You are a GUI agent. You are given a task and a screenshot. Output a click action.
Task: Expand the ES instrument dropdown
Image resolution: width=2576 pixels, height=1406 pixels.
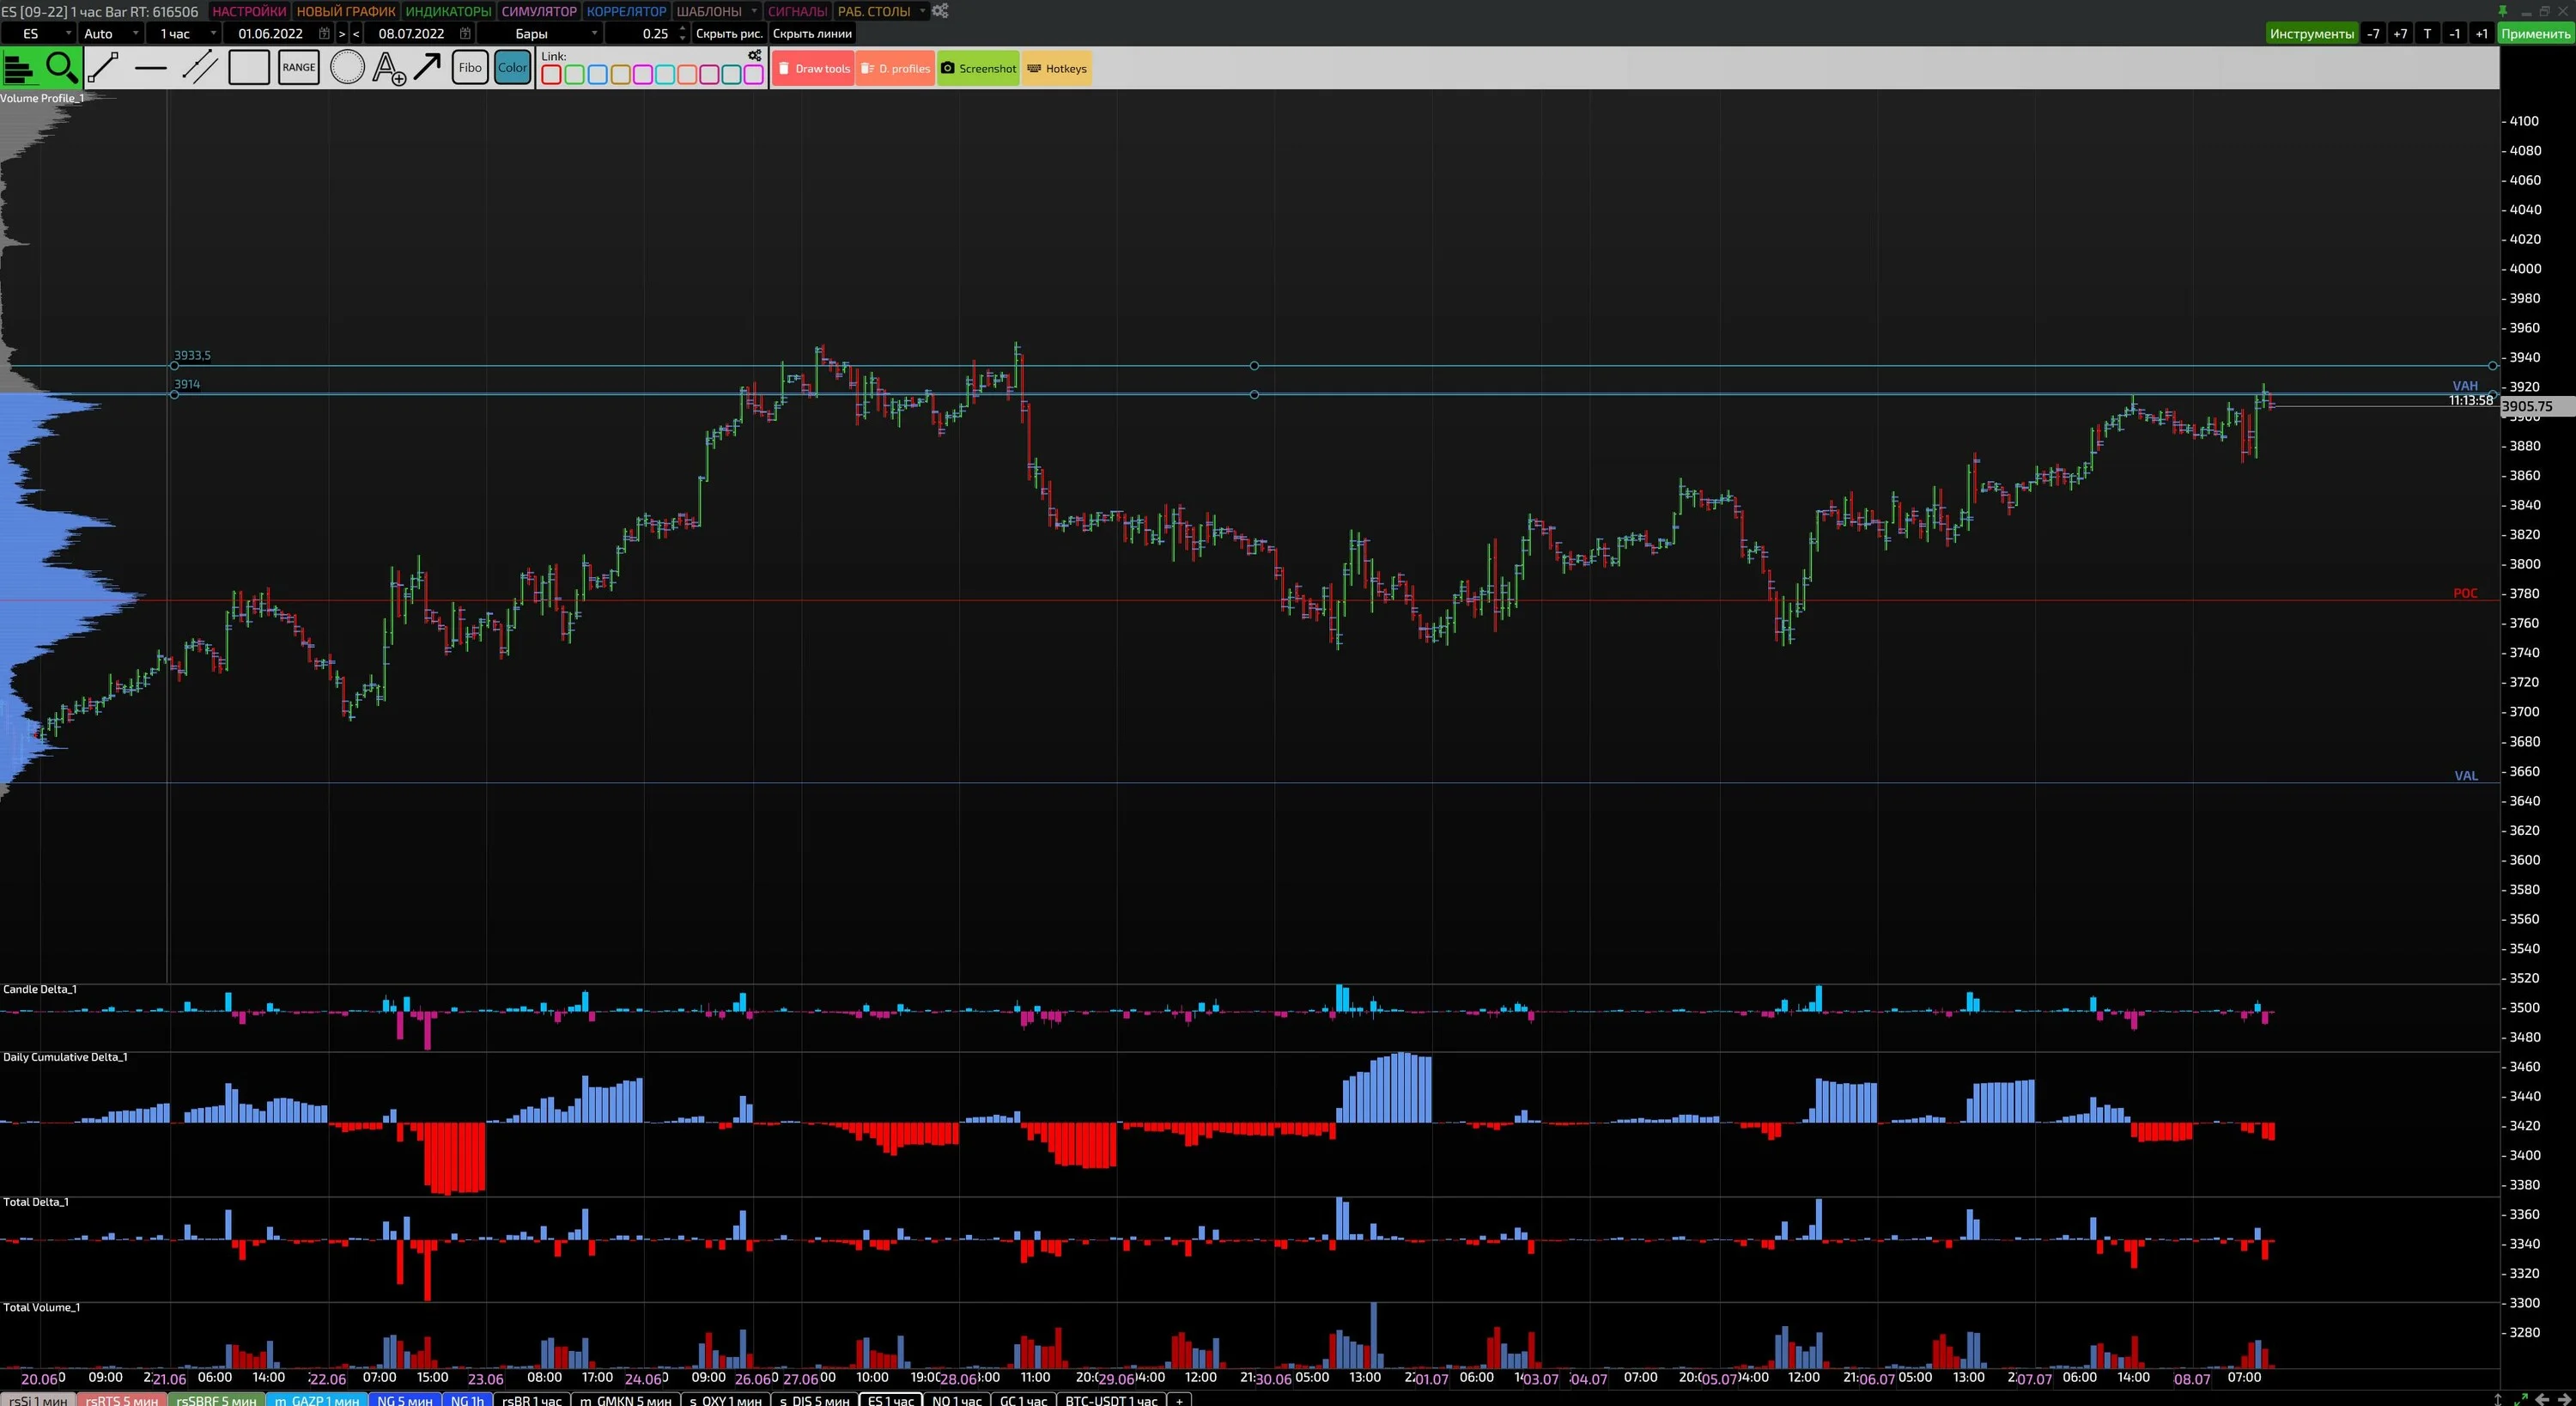(x=68, y=33)
